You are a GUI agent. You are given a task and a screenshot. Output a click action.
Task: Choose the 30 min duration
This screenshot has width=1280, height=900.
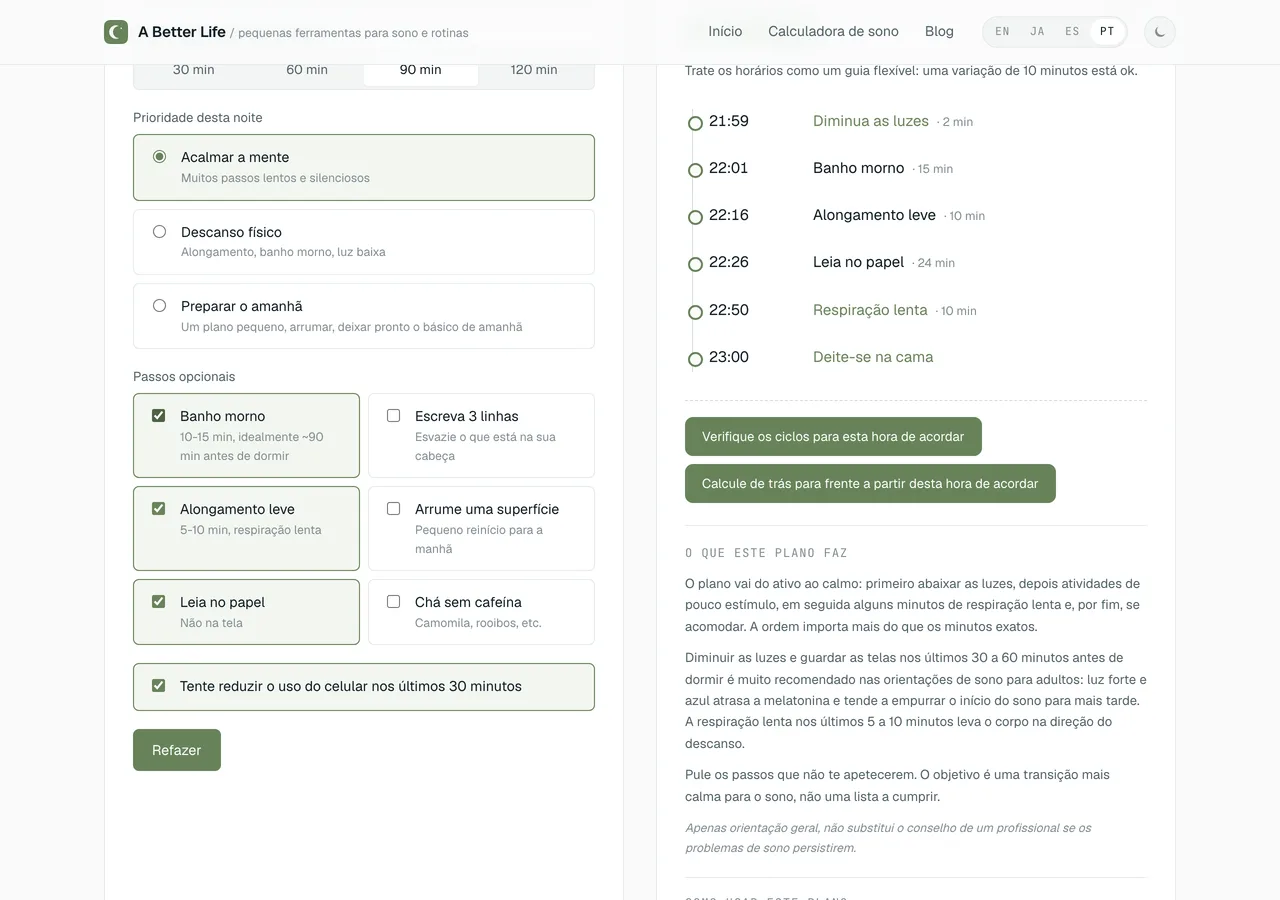click(x=194, y=70)
